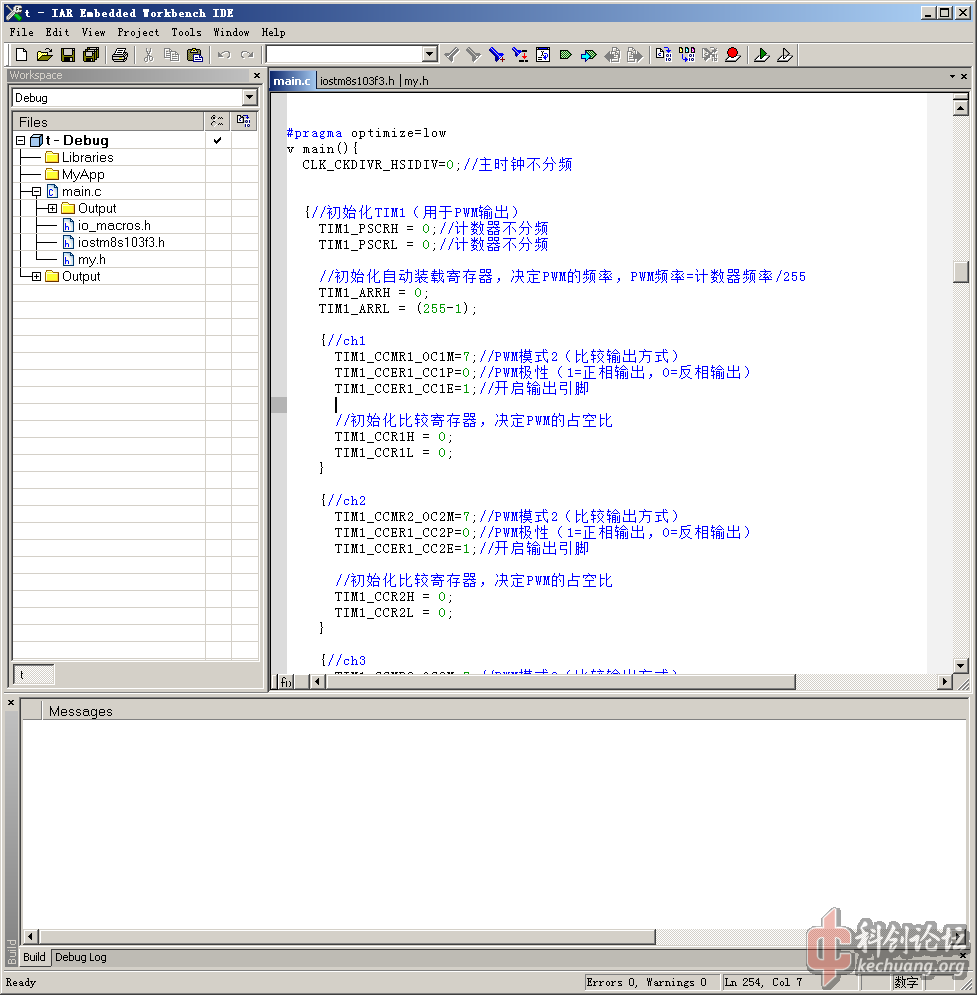The width and height of the screenshot is (977, 995).
Task: Open the Window menu
Action: pyautogui.click(x=231, y=32)
